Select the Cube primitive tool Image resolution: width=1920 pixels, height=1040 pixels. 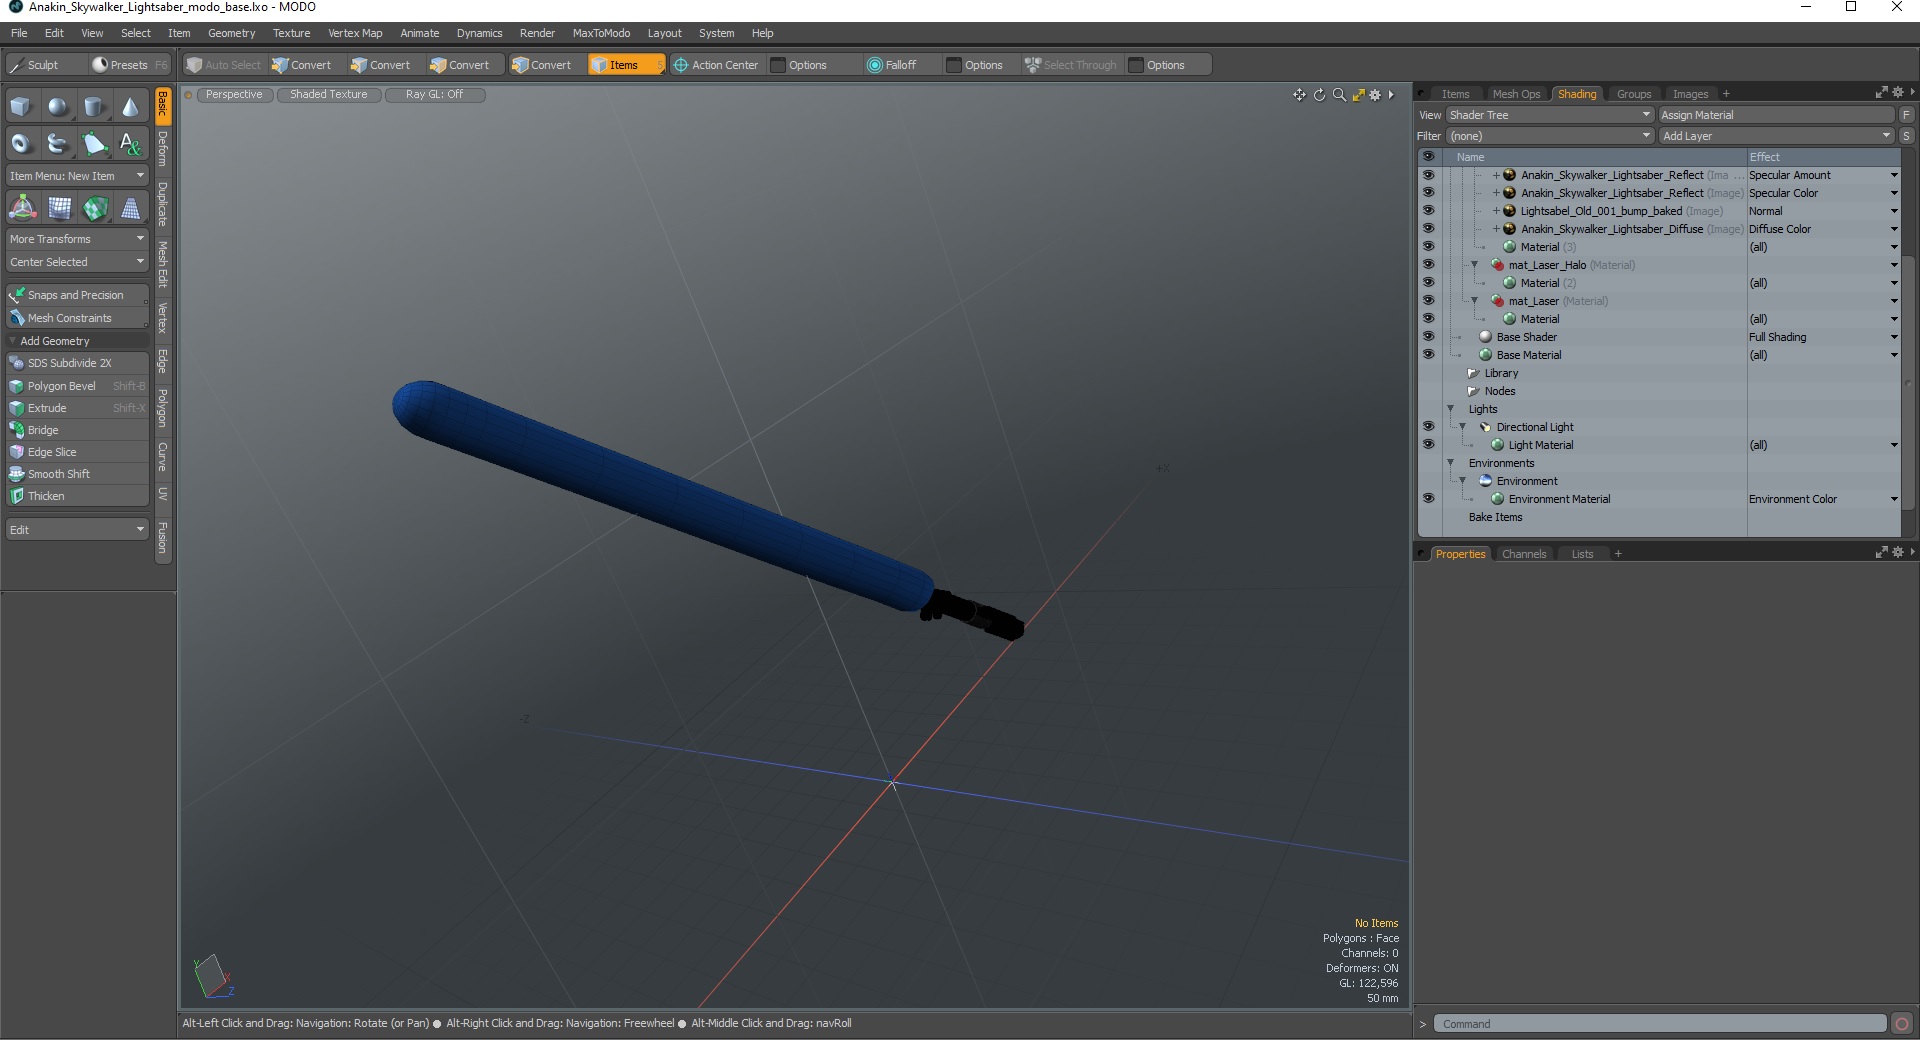[x=21, y=107]
